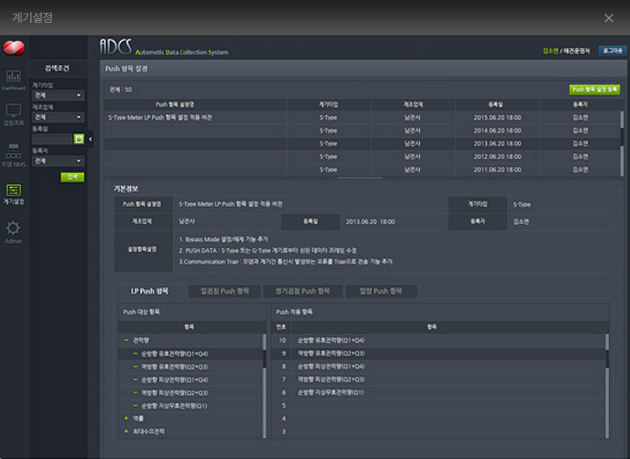630x459 pixels.
Task: Expand the 최대수요전력 tree node
Action: (x=126, y=431)
